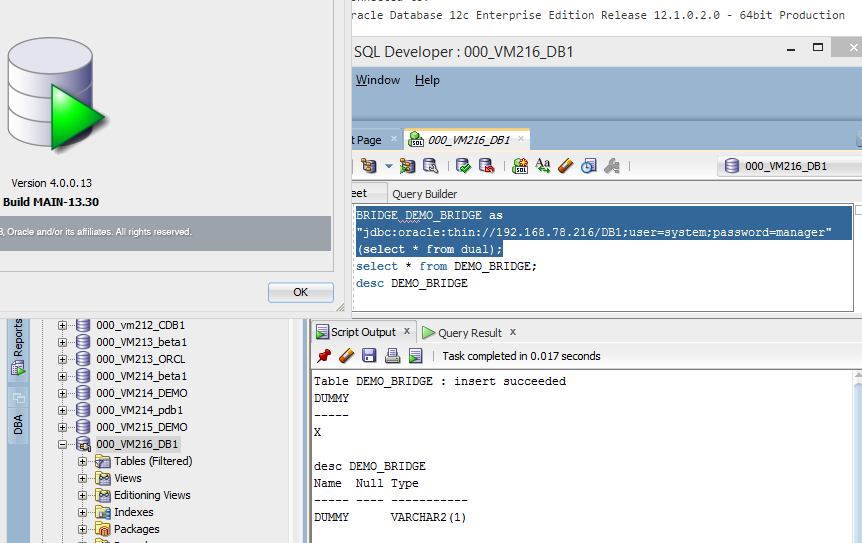This screenshot has width=862, height=543.
Task: Open the 000_VM216_DB1 connection dropdown
Action: [790, 166]
